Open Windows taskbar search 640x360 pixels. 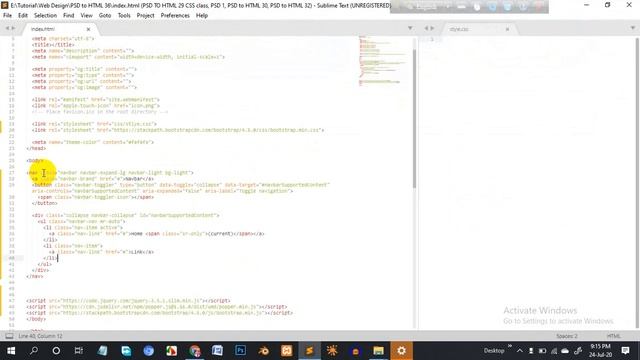point(34,351)
